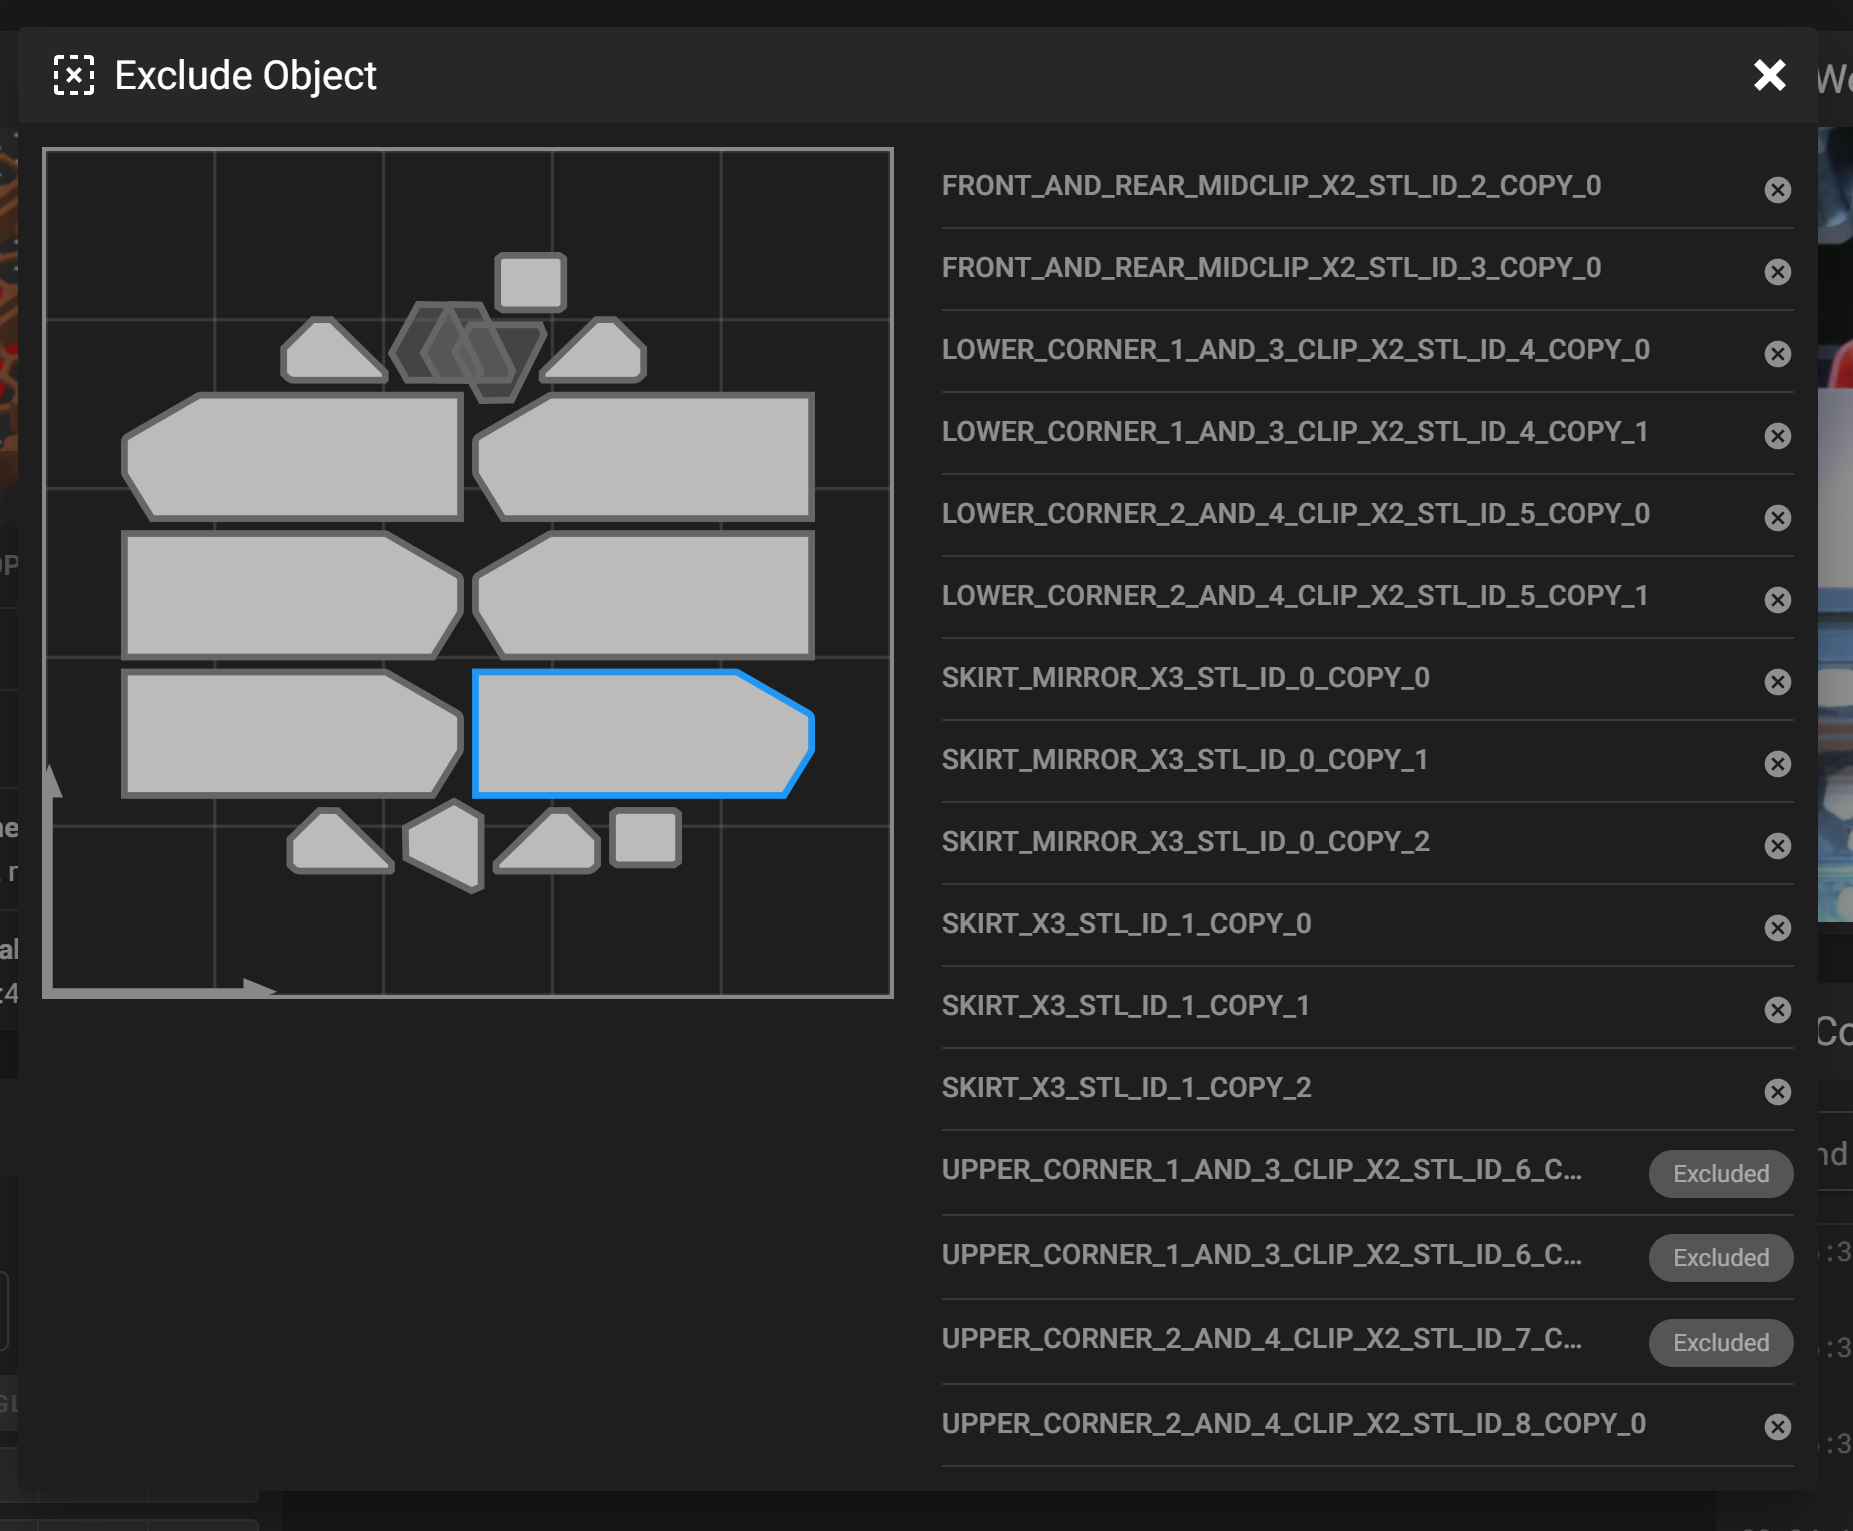
Task: Select the small square object at top of map
Action: click(531, 282)
